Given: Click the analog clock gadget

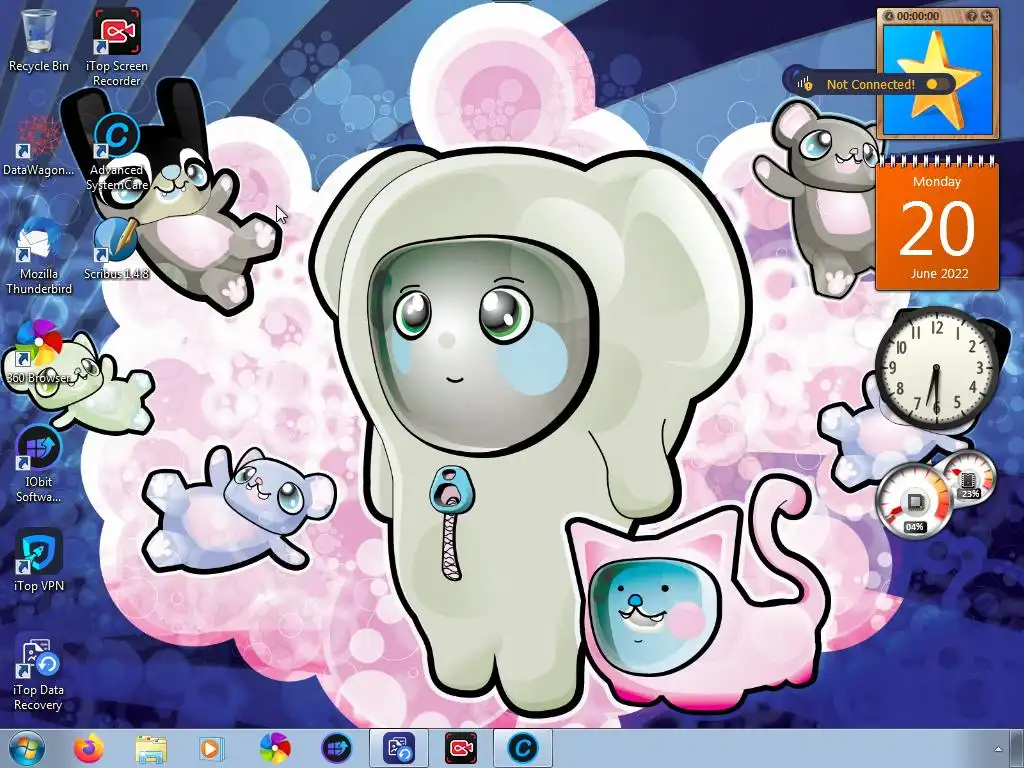Looking at the screenshot, I should (936, 368).
